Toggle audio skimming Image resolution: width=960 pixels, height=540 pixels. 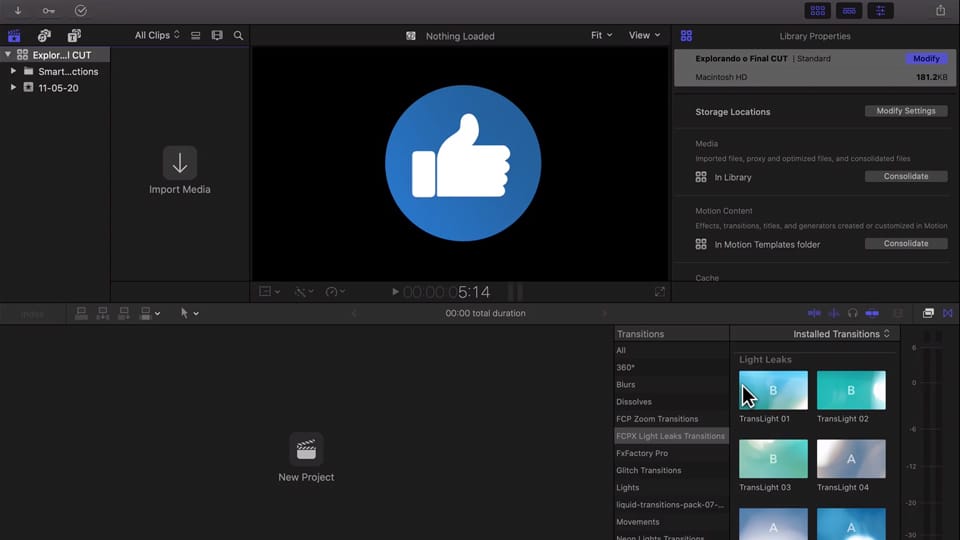(x=833, y=313)
